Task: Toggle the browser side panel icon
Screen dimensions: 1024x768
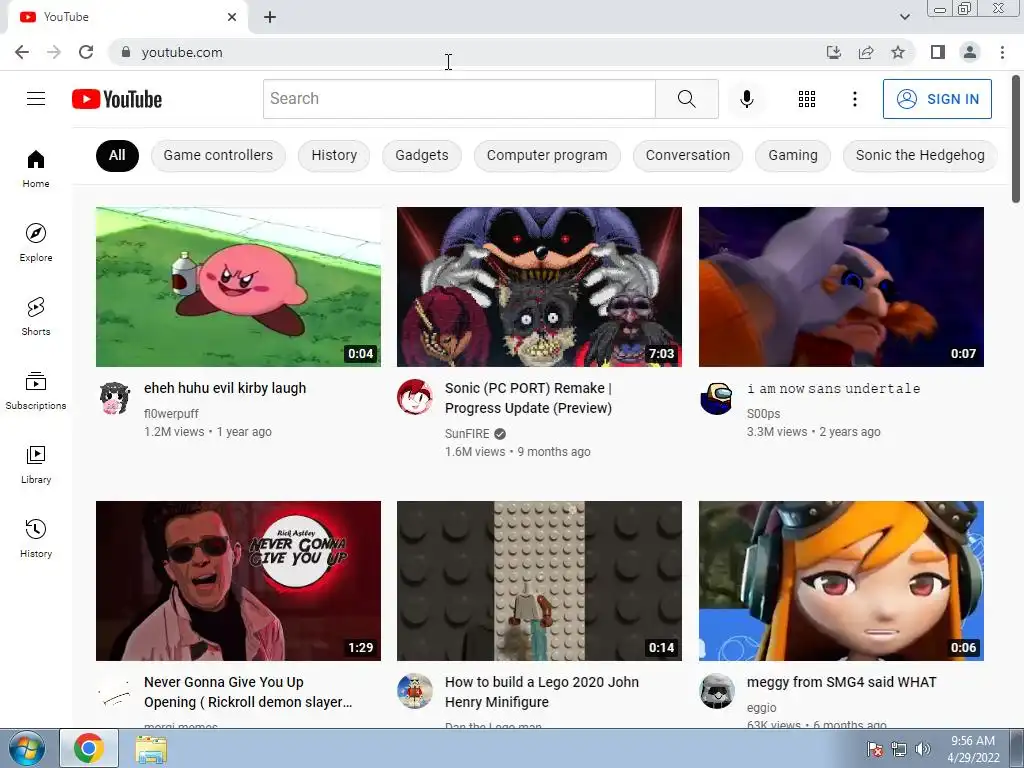Action: point(938,52)
